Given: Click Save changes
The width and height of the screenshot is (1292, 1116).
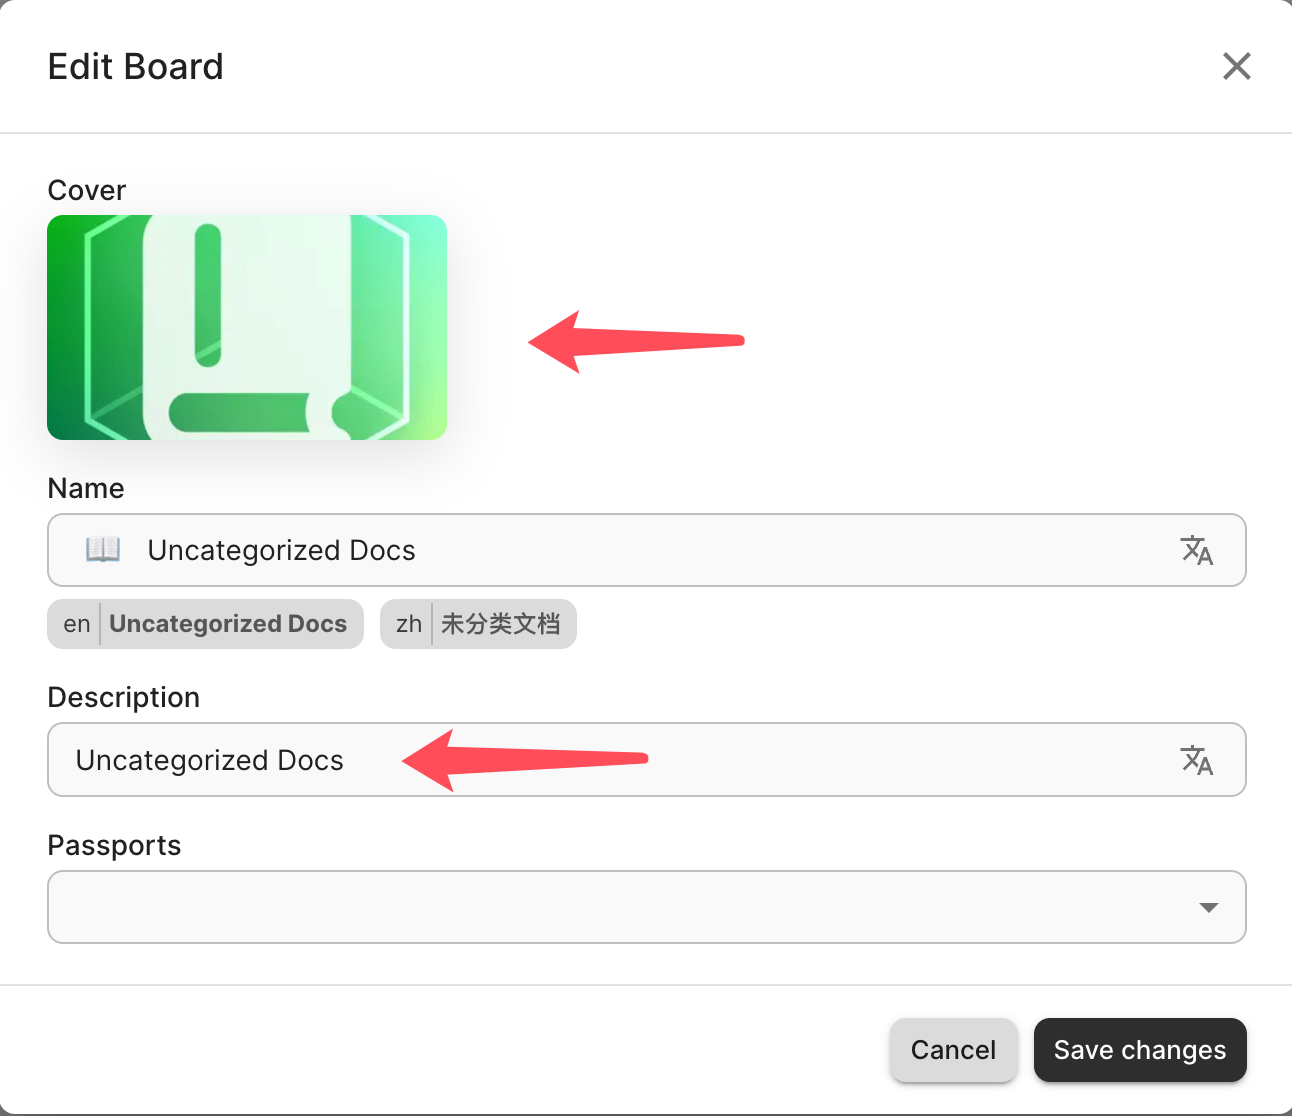Looking at the screenshot, I should tap(1139, 1050).
